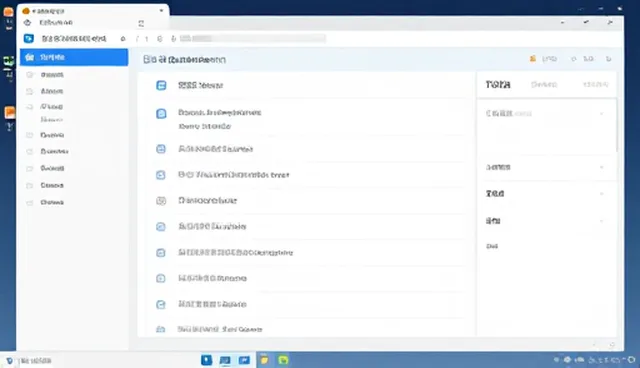640x368 pixels.
Task: Expand the third section chevron in the right panel
Action: coord(601,194)
